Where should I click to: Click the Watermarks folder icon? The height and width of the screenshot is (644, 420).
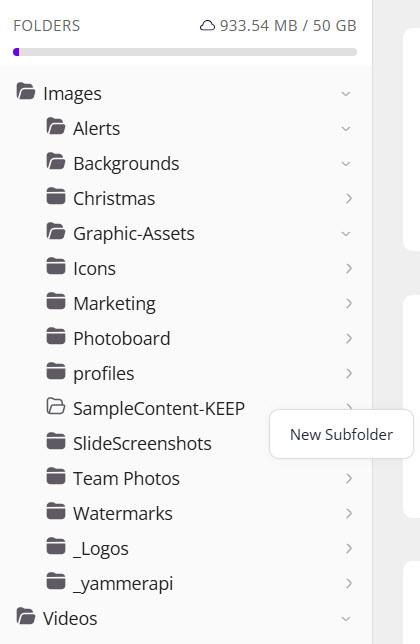(x=55, y=511)
